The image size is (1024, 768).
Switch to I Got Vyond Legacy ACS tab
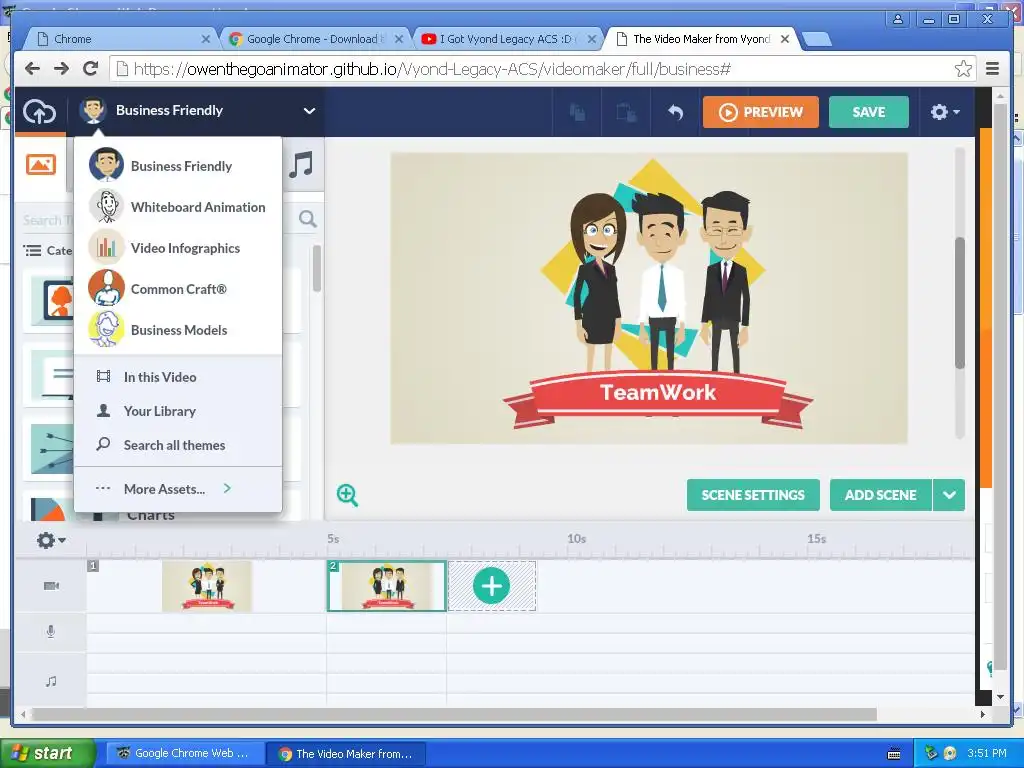point(508,39)
